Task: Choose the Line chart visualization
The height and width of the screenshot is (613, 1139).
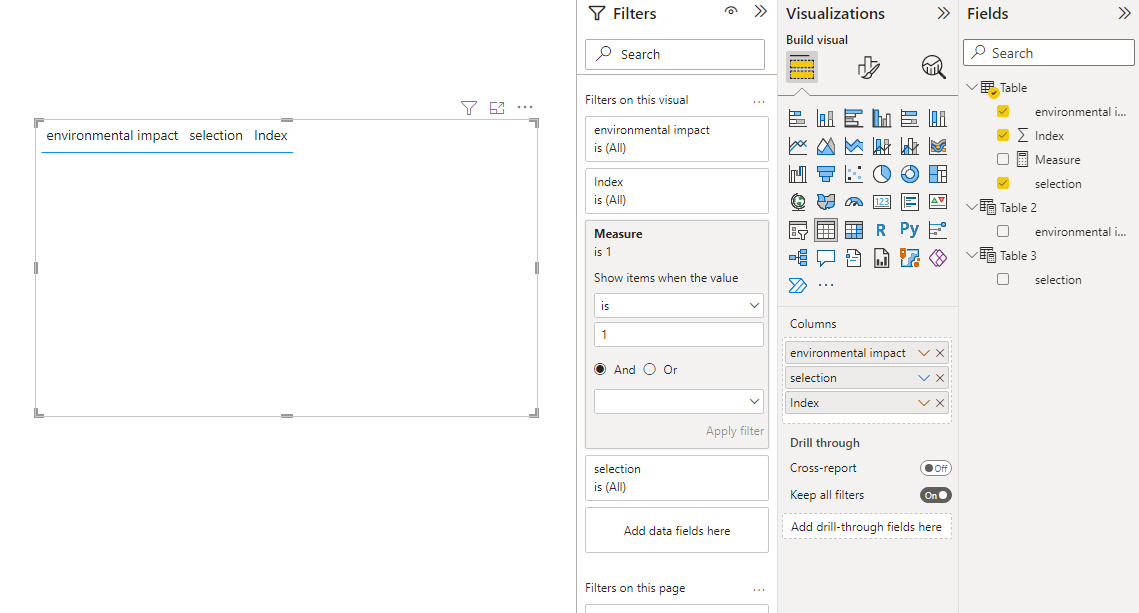Action: coord(798,147)
